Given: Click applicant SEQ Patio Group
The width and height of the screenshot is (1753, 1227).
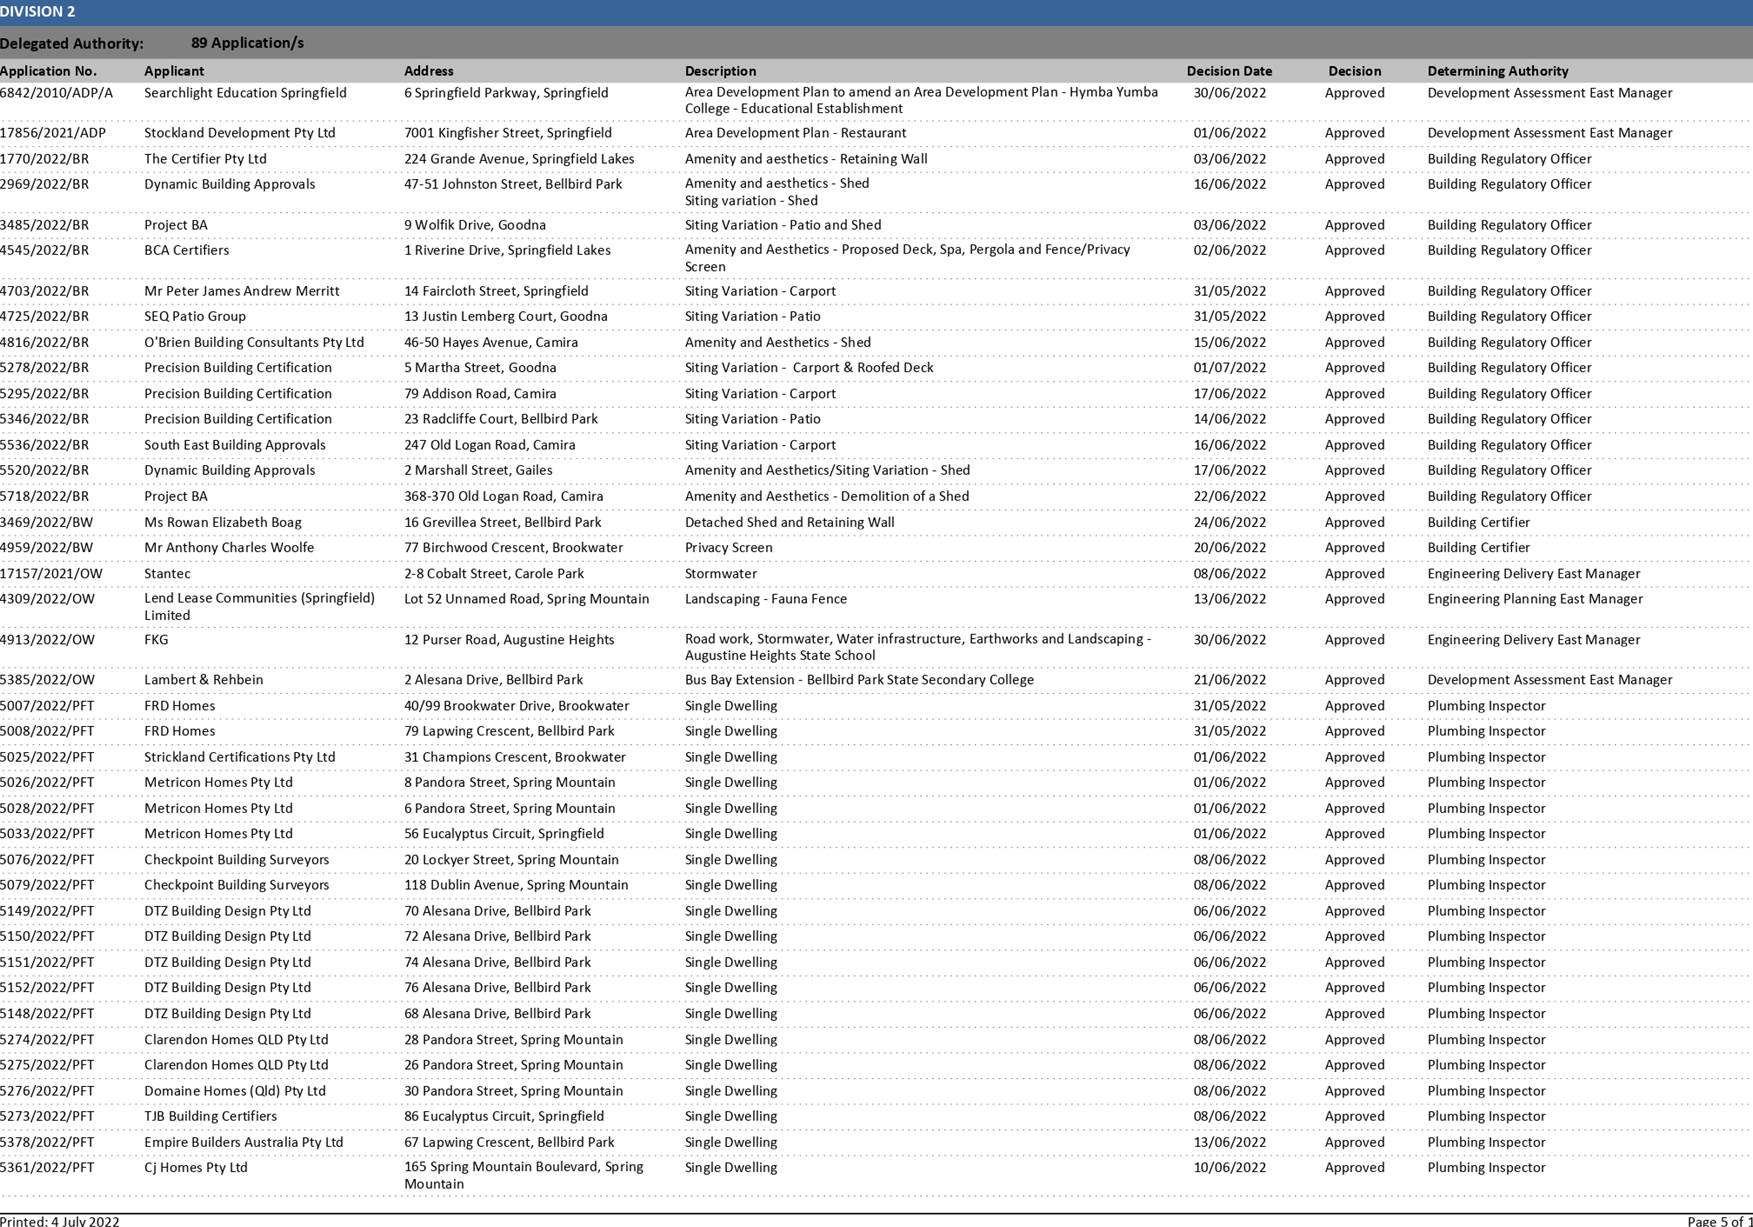Looking at the screenshot, I should [x=195, y=316].
